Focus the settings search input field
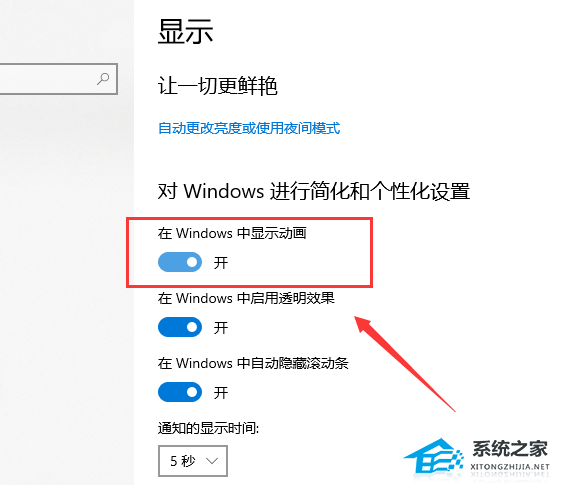565x485 pixels. tap(59, 79)
